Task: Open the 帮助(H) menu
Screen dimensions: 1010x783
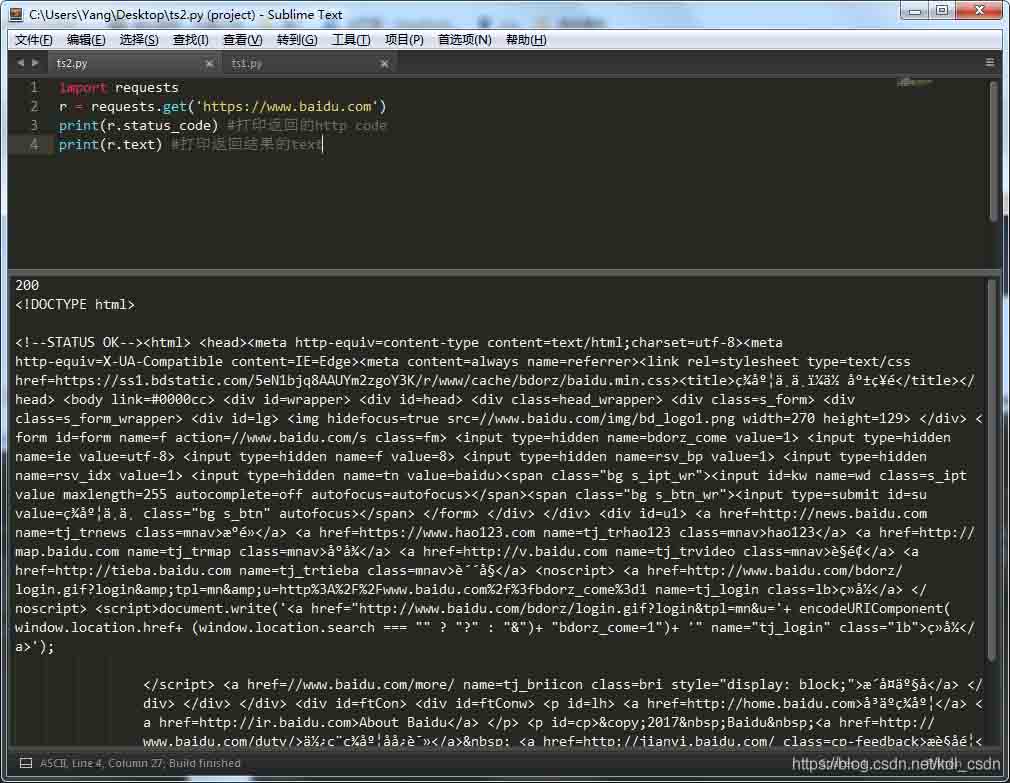Action: (526, 40)
